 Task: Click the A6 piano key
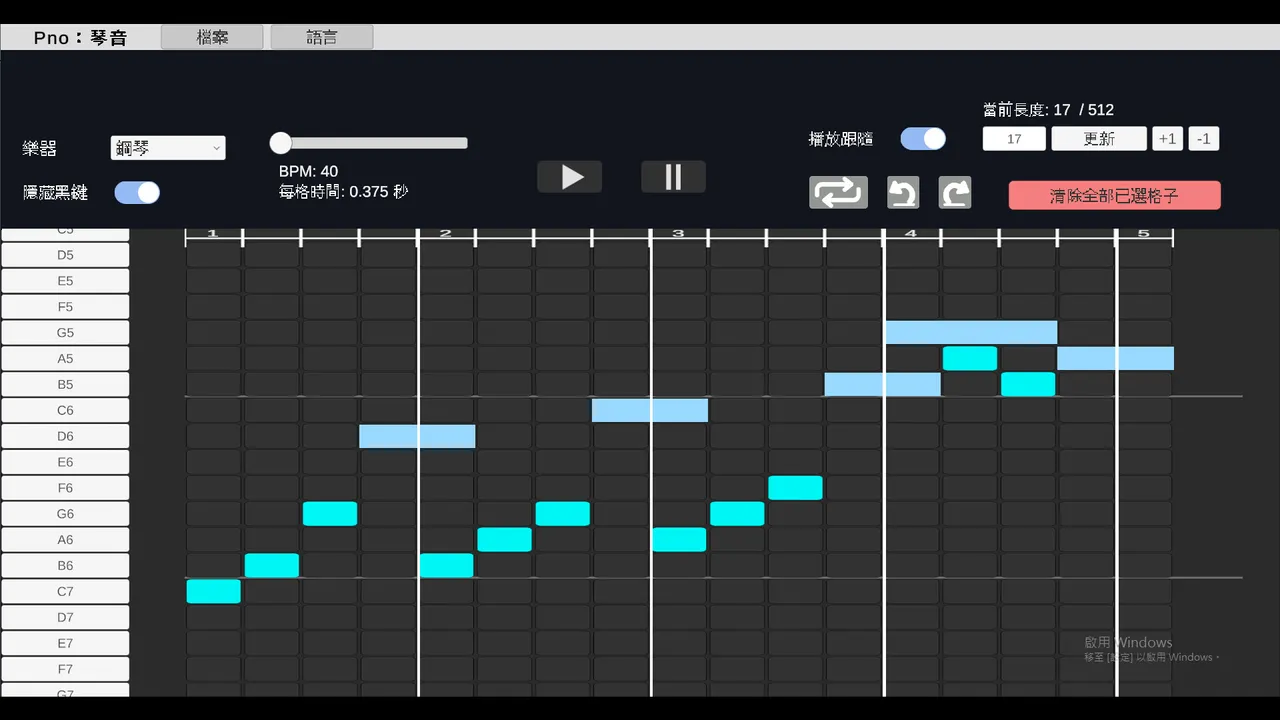[65, 540]
